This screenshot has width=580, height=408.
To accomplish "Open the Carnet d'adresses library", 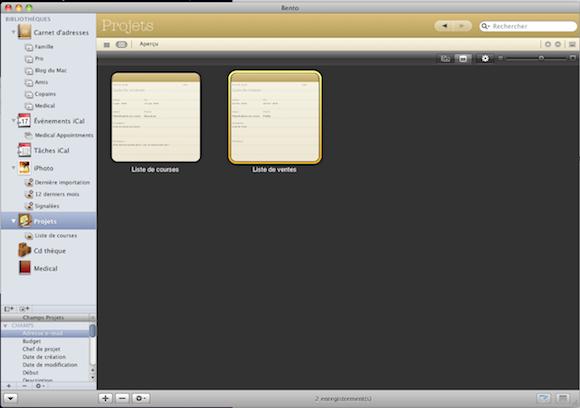I will (x=54, y=33).
